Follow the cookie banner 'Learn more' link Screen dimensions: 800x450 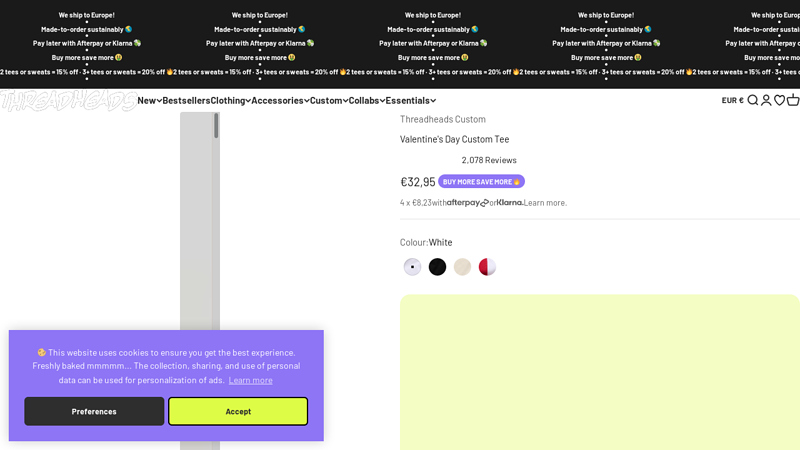coord(250,380)
